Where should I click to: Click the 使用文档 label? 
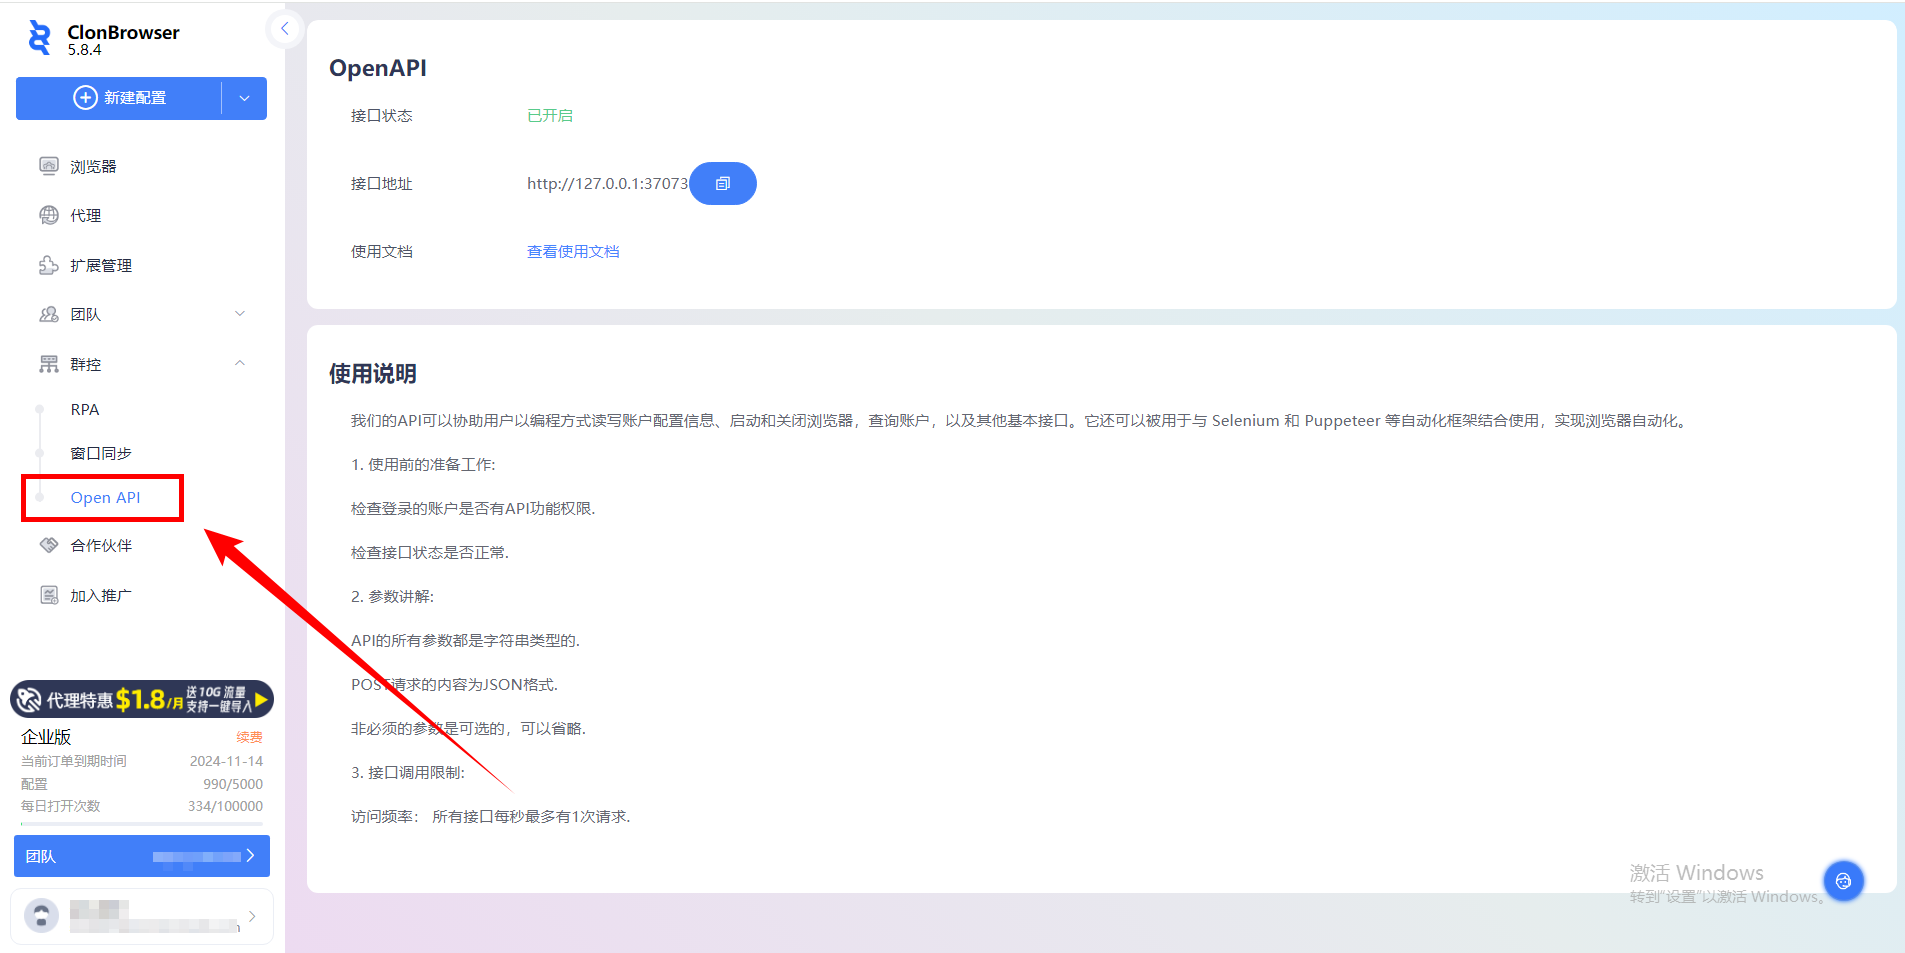pyautogui.click(x=382, y=251)
